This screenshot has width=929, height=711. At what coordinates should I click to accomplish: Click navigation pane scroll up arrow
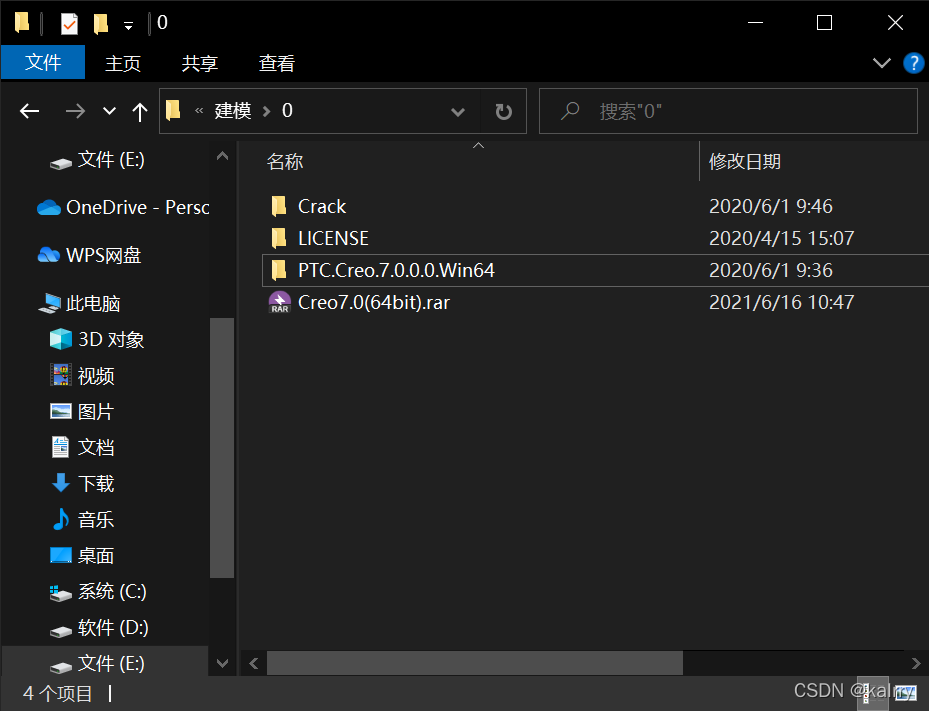coord(222,156)
